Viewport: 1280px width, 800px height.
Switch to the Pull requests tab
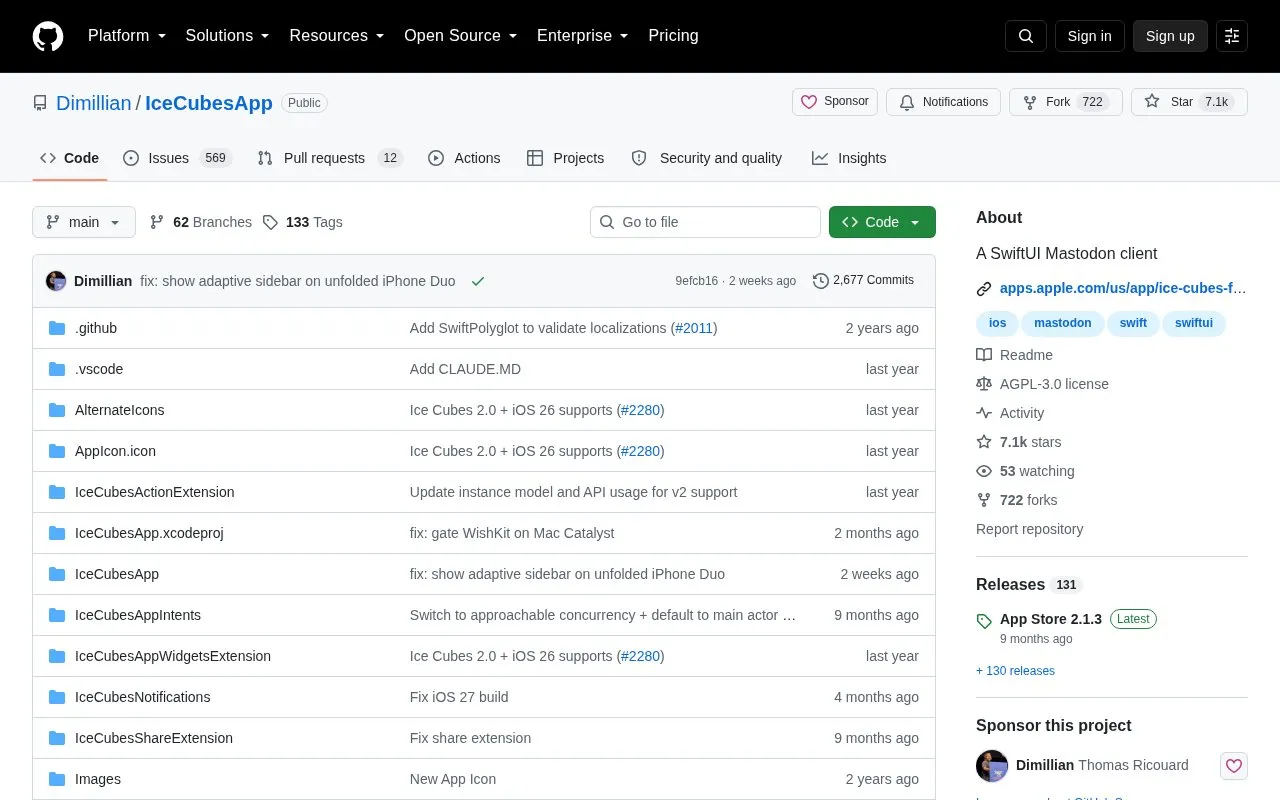point(329,158)
